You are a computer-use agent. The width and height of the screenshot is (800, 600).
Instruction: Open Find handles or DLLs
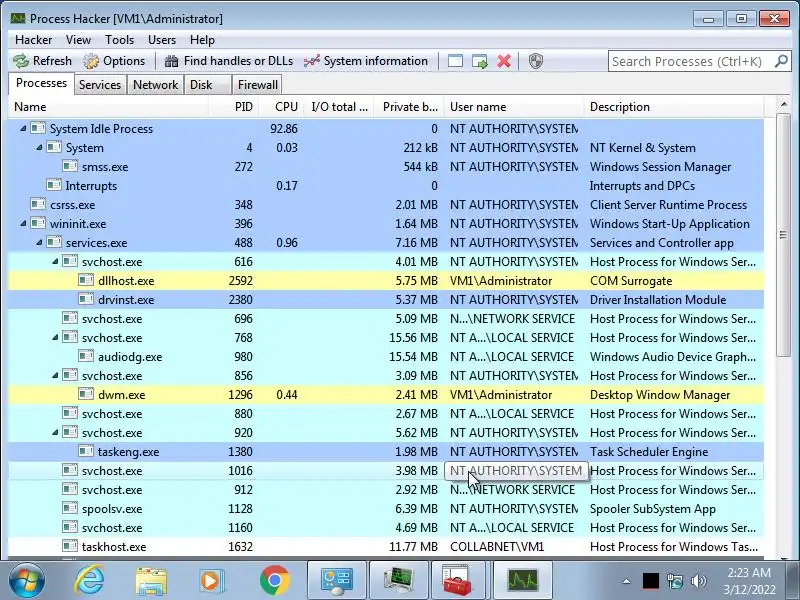(229, 61)
